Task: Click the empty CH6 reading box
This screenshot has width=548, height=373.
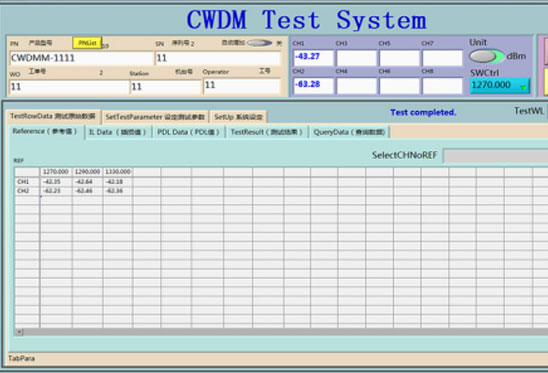Action: pos(399,86)
